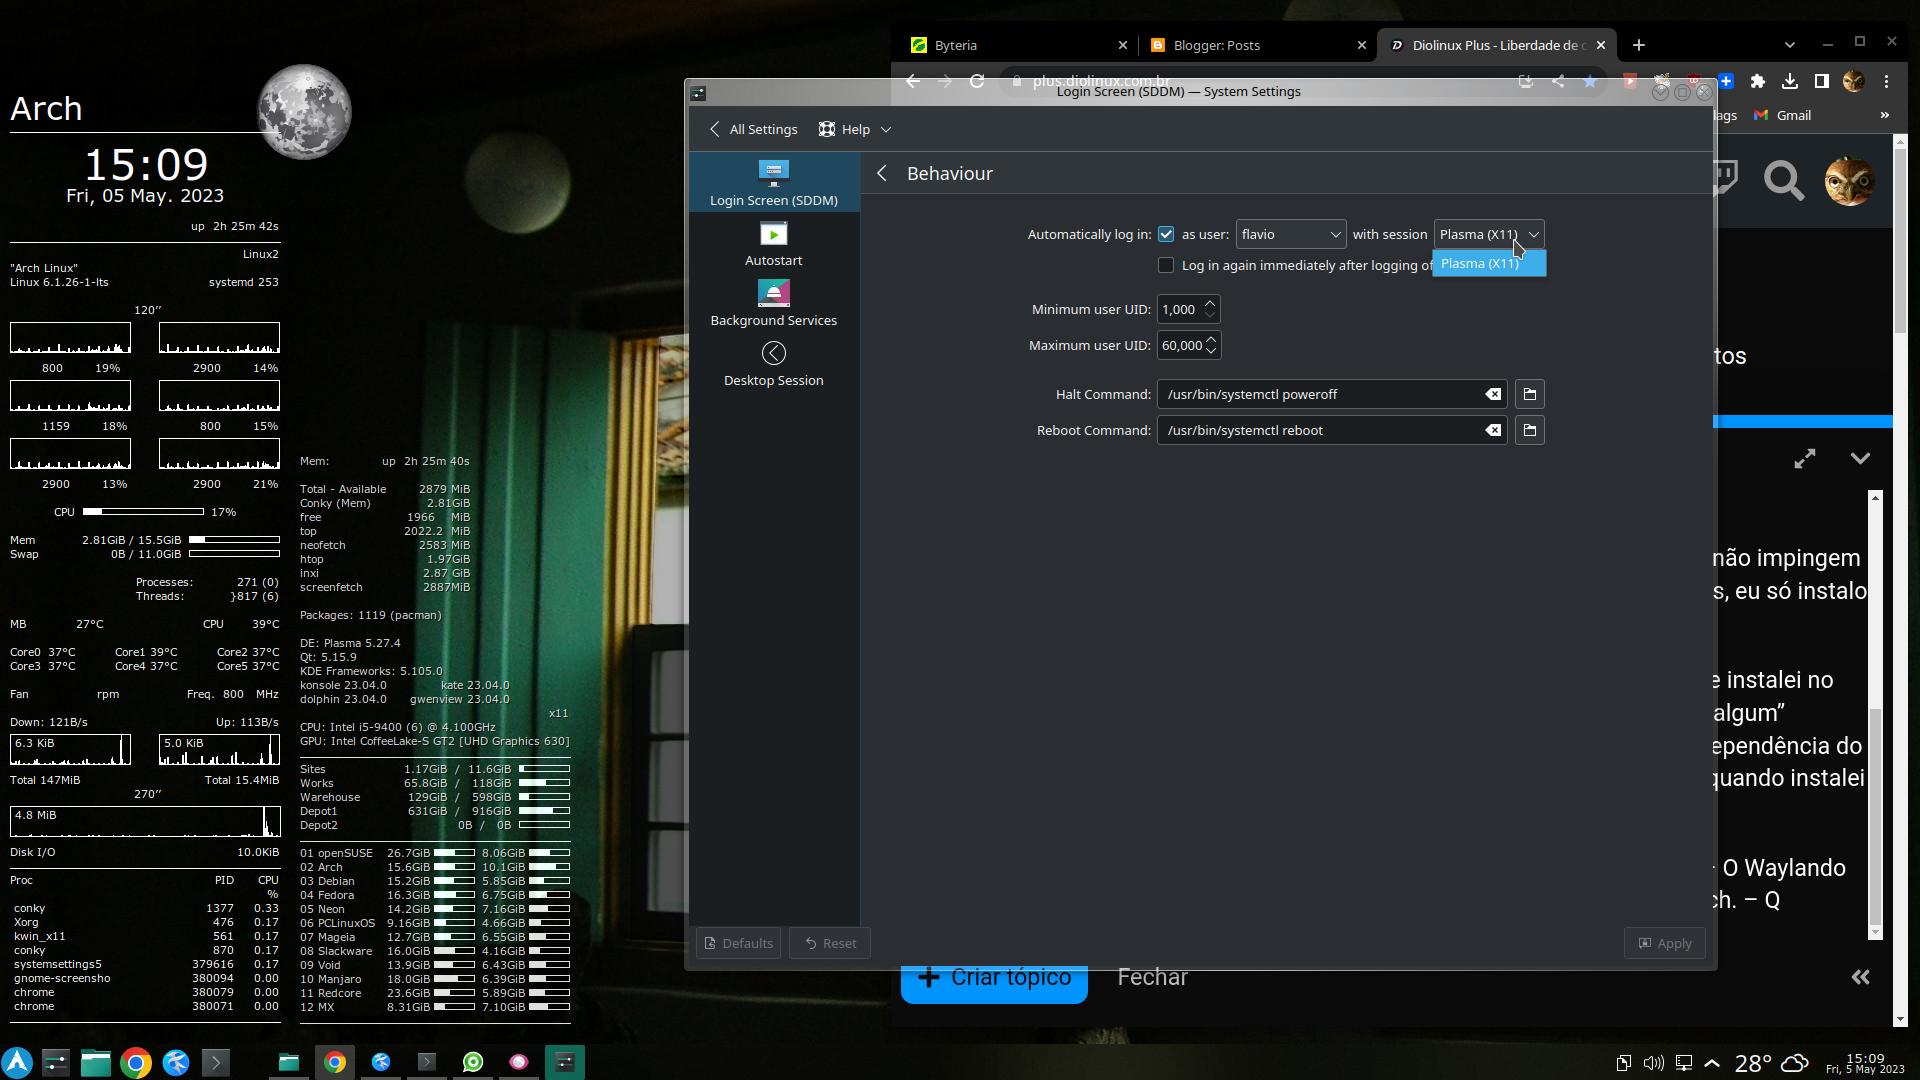Open Background Services settings icon
The width and height of the screenshot is (1920, 1080).
(773, 294)
